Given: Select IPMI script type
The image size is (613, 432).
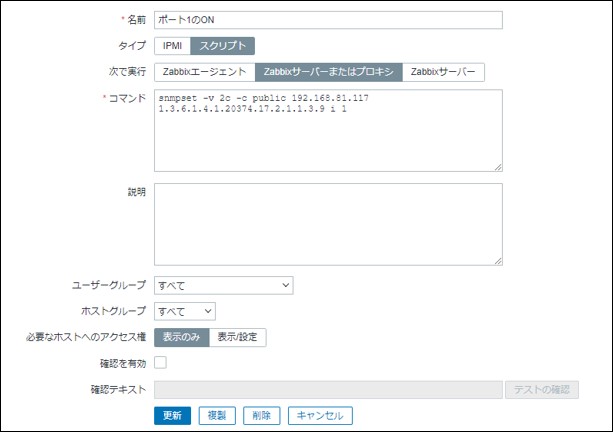Looking at the screenshot, I should pyautogui.click(x=172, y=46).
